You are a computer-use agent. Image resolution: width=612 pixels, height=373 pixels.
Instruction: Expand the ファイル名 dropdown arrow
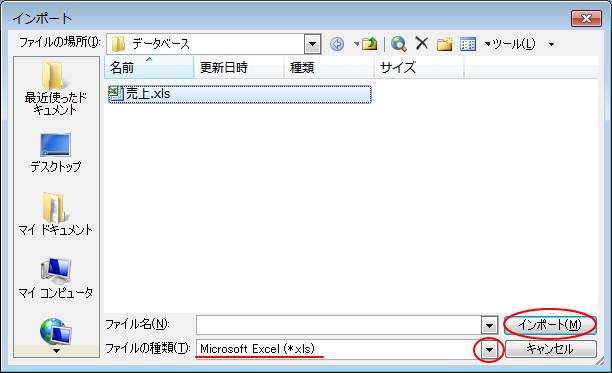pyautogui.click(x=489, y=325)
